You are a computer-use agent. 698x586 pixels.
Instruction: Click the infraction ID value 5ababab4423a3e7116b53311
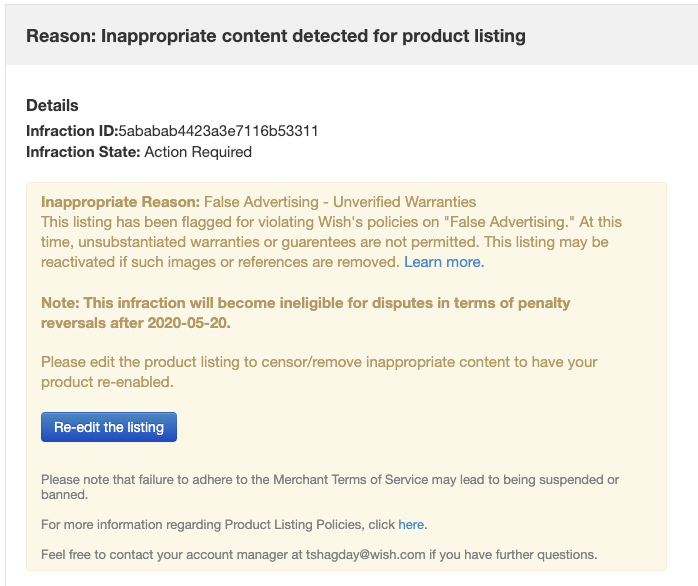pos(218,131)
